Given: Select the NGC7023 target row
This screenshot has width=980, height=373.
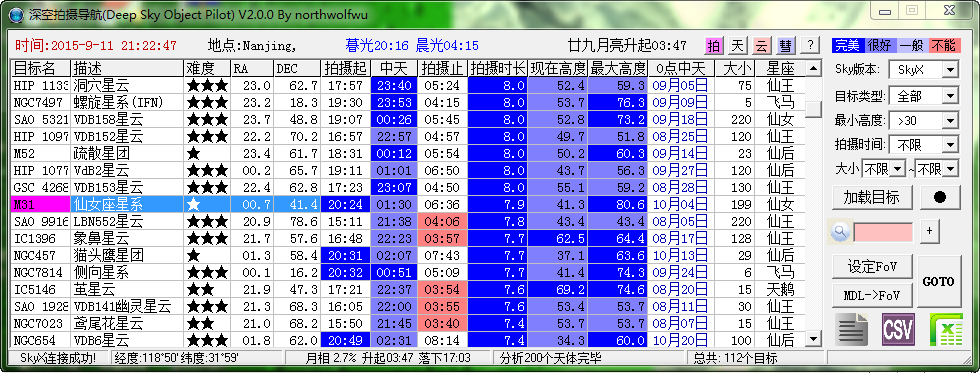Looking at the screenshot, I should coord(409,323).
